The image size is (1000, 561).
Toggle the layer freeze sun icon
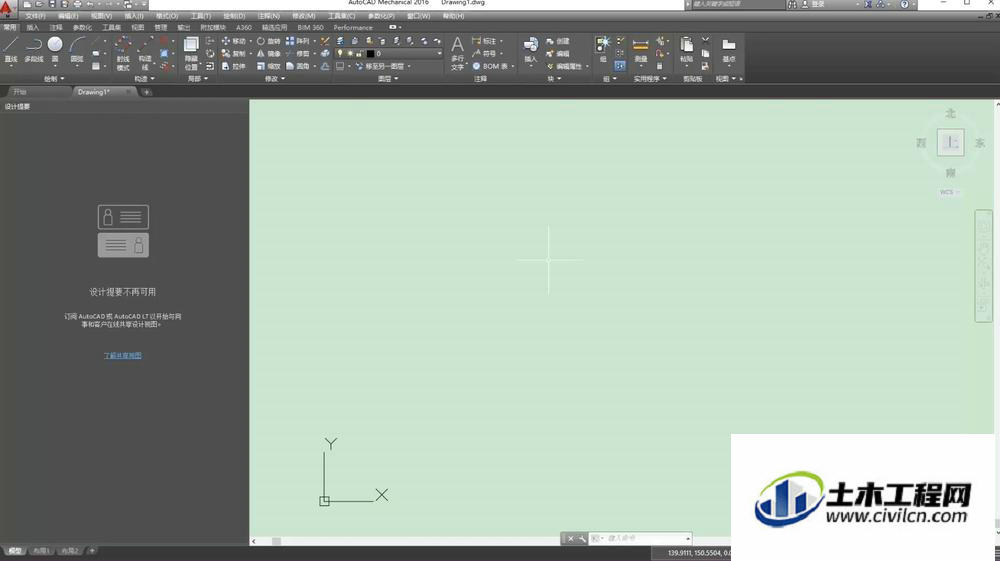[x=350, y=54]
